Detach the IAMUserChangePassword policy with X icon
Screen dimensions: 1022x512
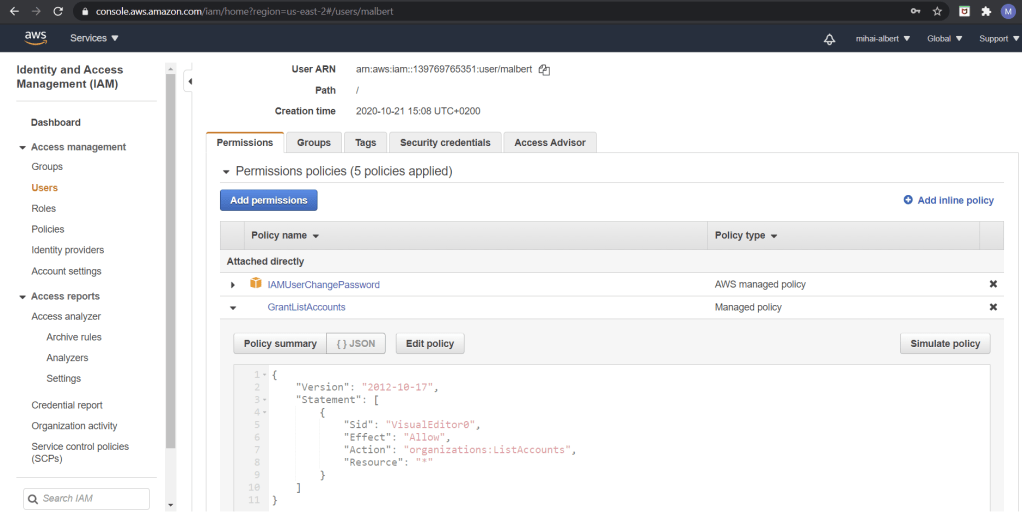pyautogui.click(x=993, y=284)
